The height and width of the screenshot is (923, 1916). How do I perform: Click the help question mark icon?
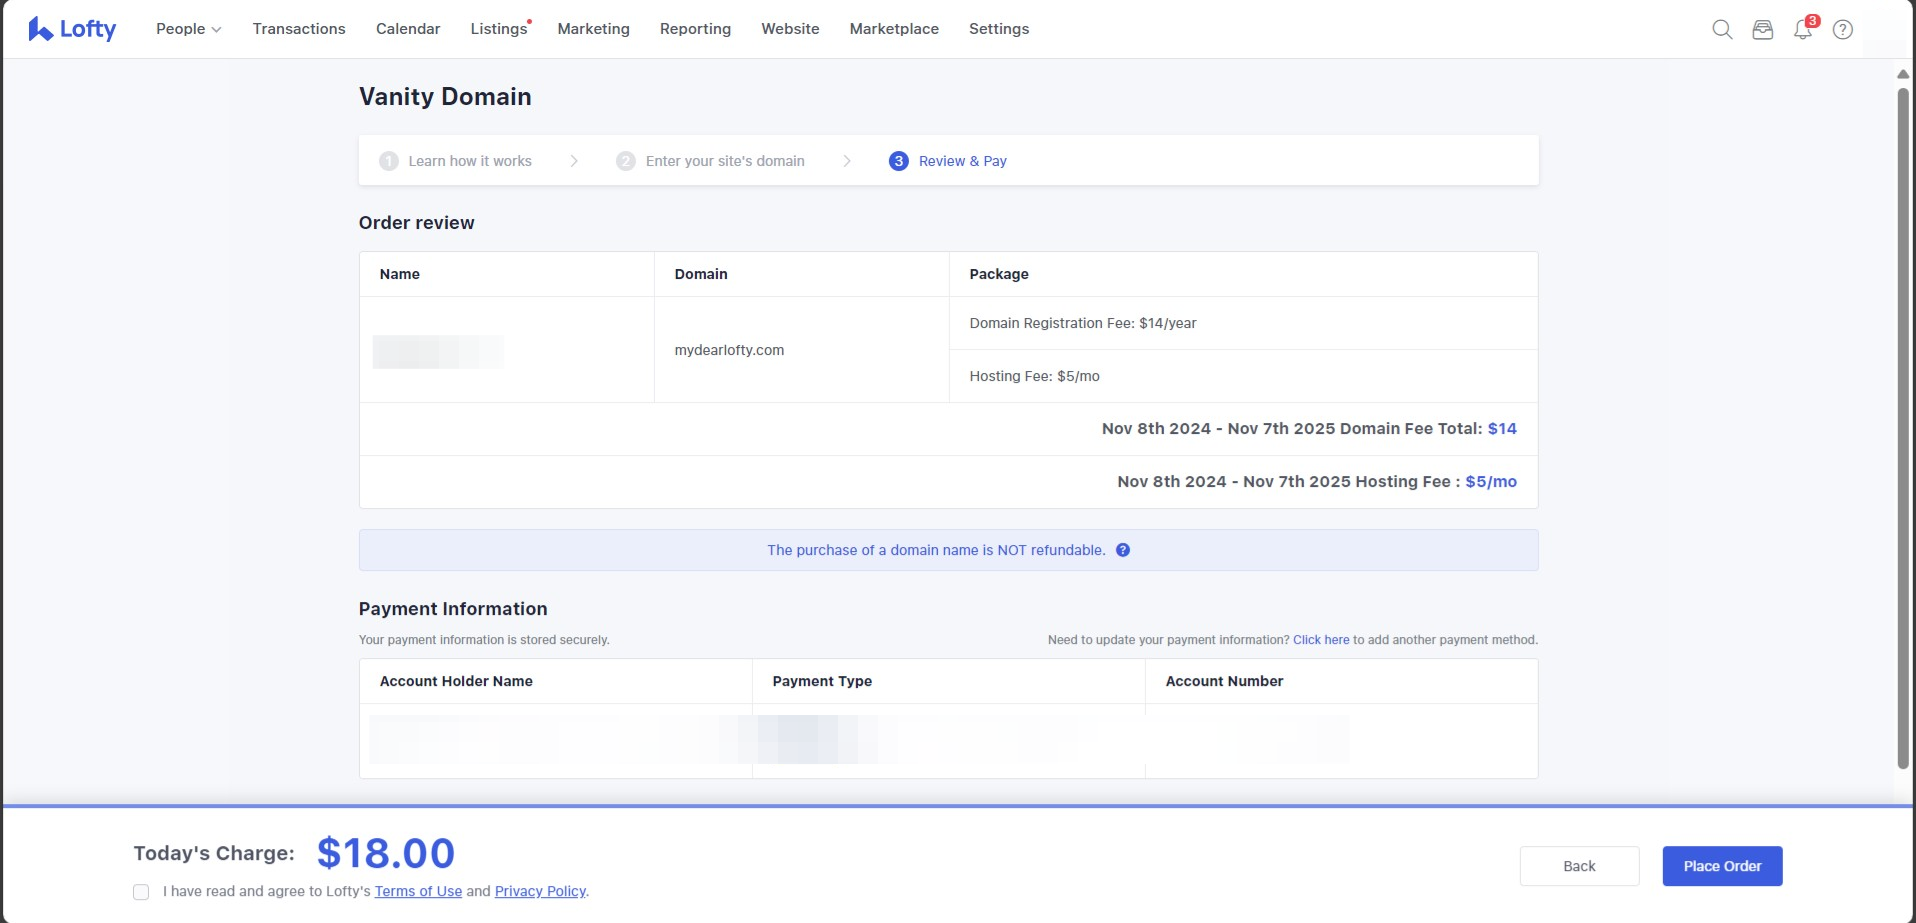[1842, 30]
